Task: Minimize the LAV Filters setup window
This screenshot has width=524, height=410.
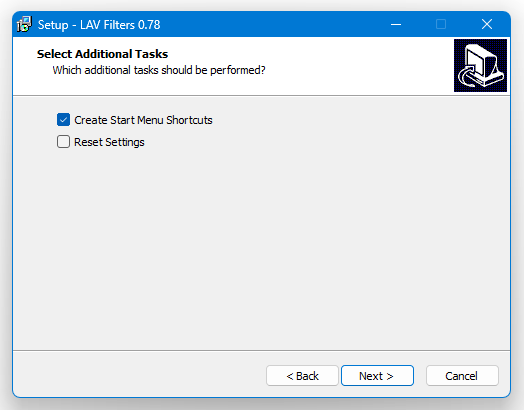Action: click(396, 24)
